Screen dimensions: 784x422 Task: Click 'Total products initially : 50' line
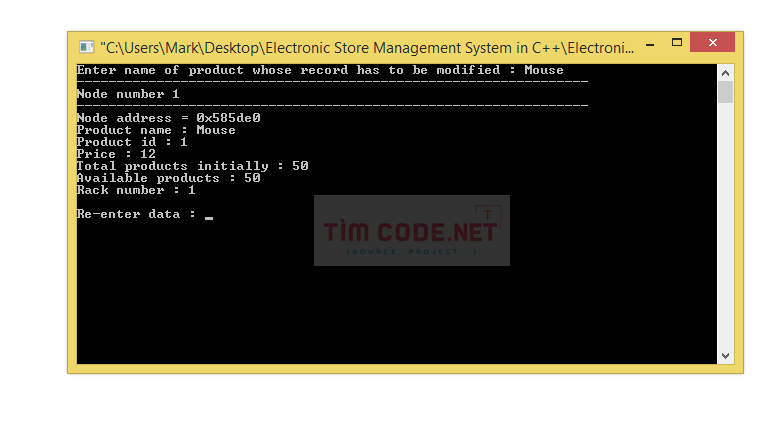pos(192,166)
